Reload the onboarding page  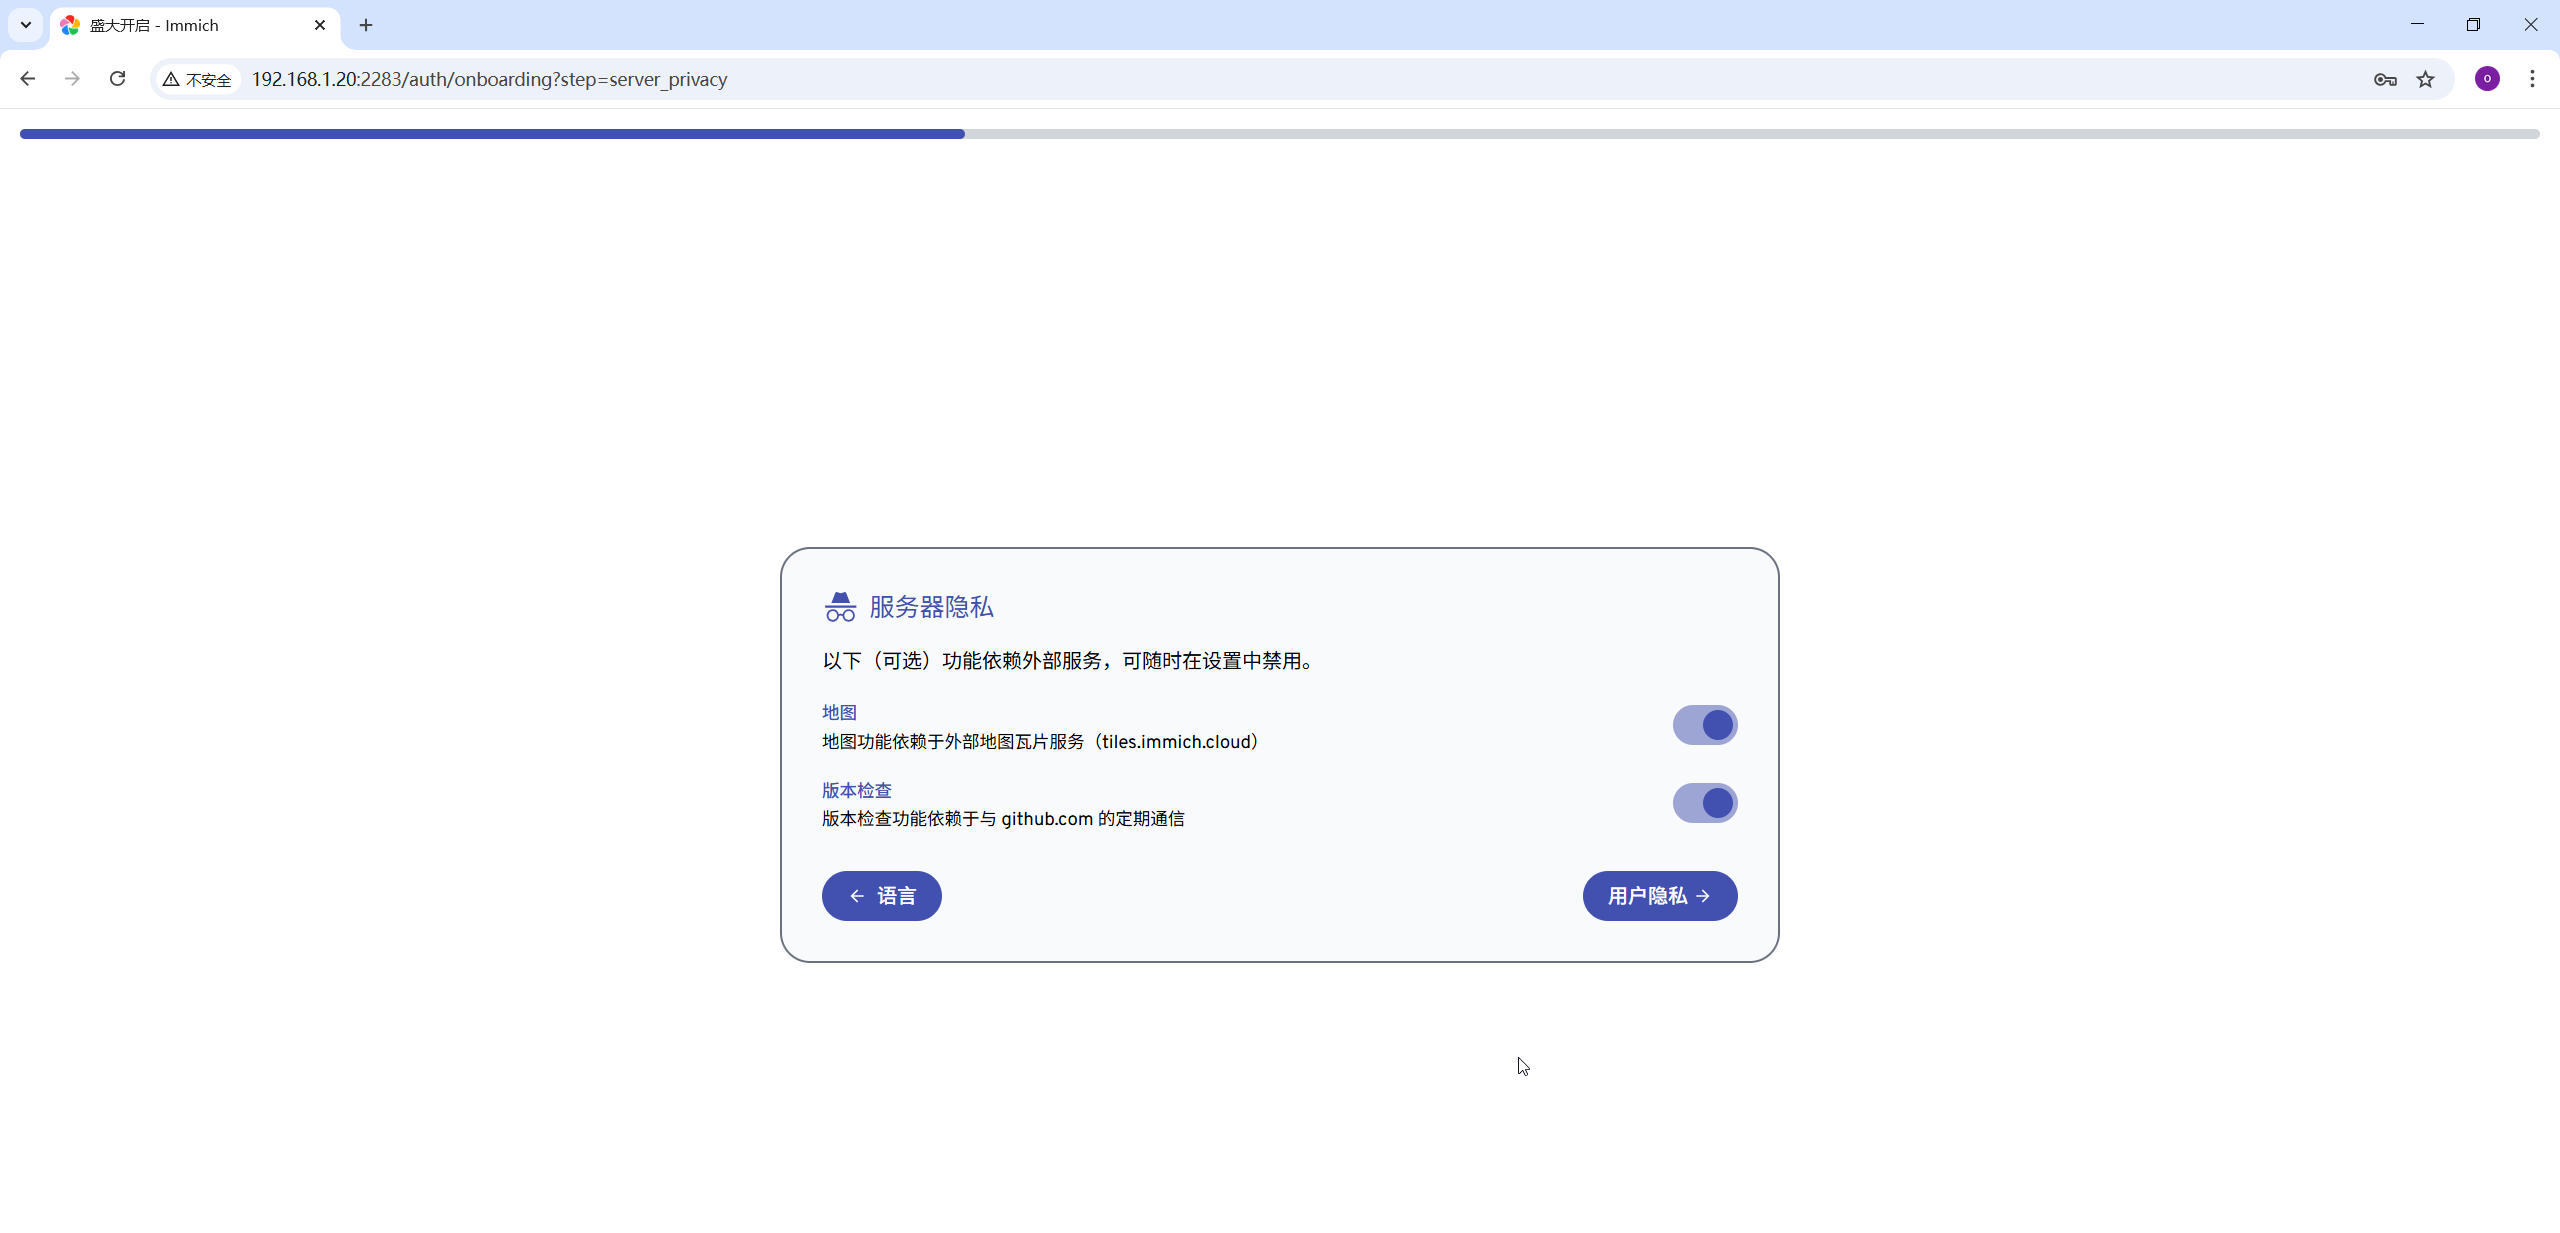coord(117,79)
